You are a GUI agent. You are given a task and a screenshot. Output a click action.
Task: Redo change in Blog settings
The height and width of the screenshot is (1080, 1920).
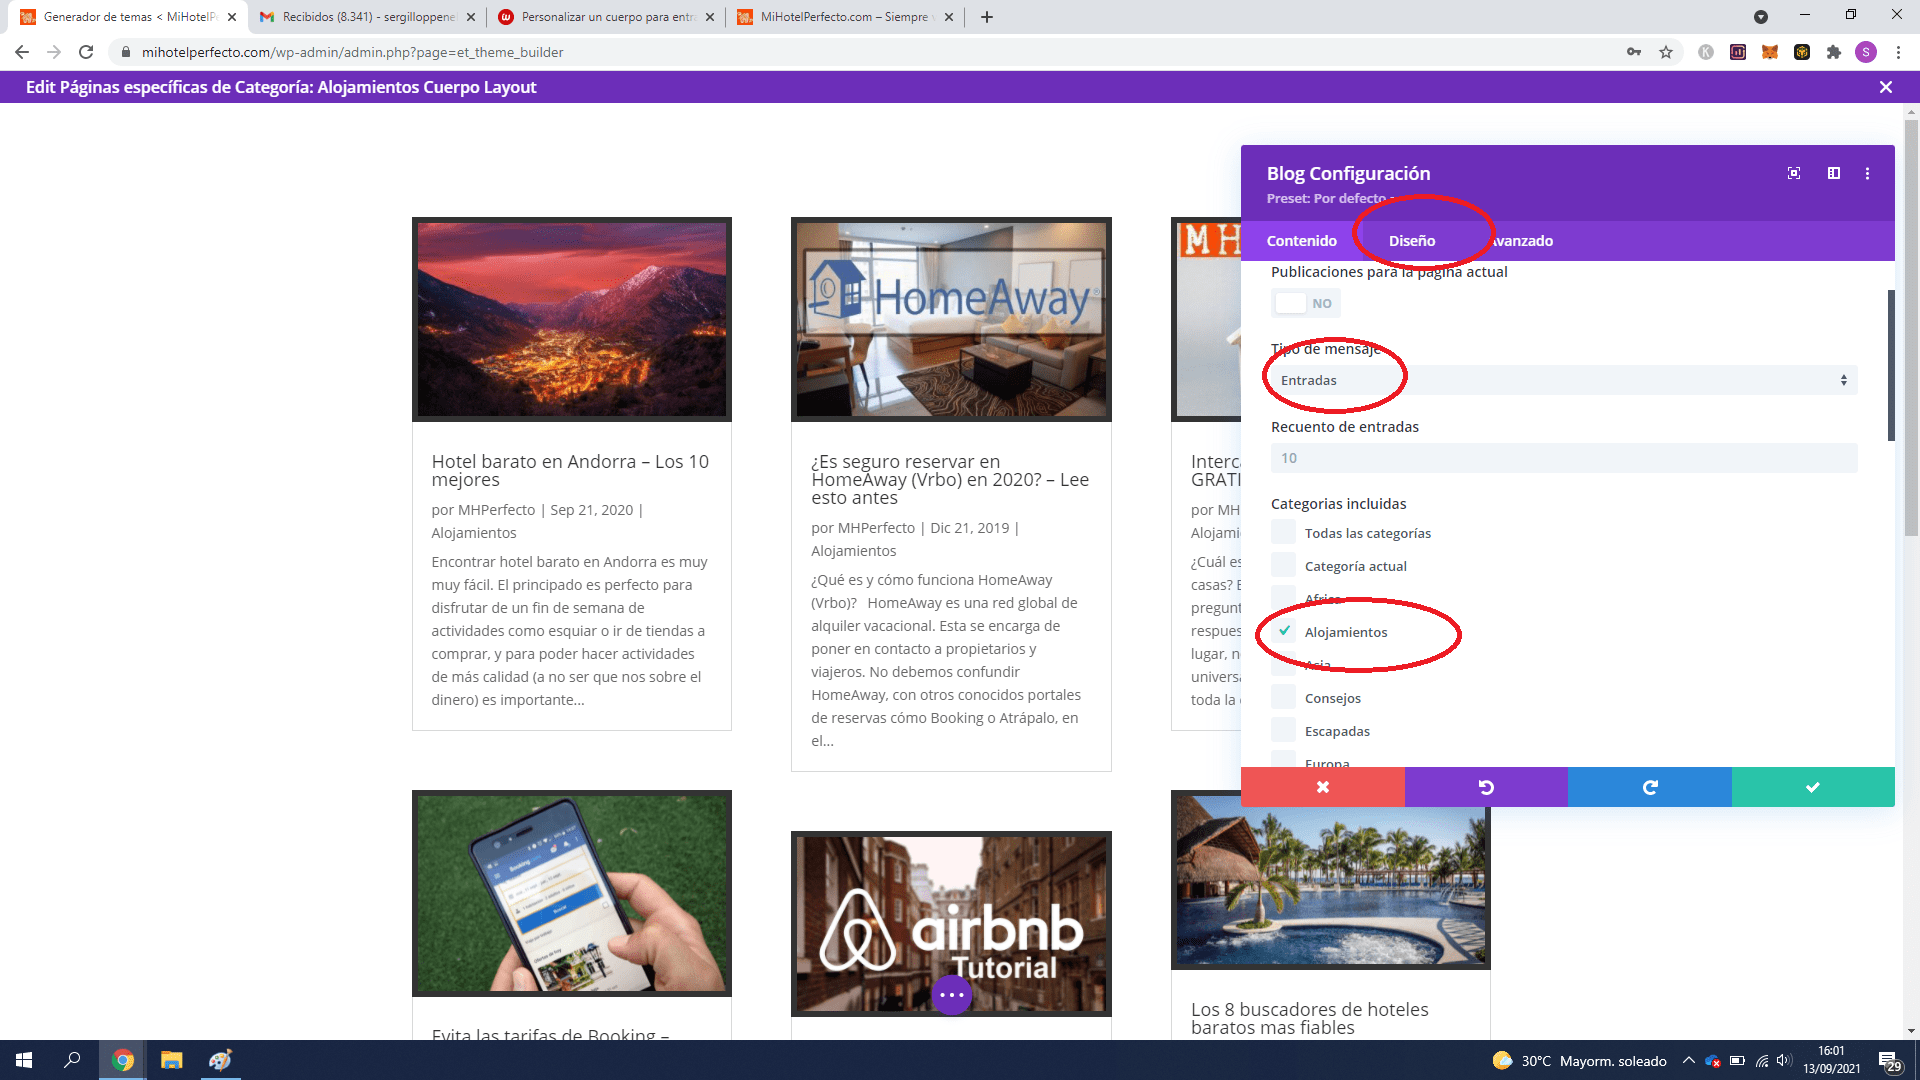(x=1650, y=787)
